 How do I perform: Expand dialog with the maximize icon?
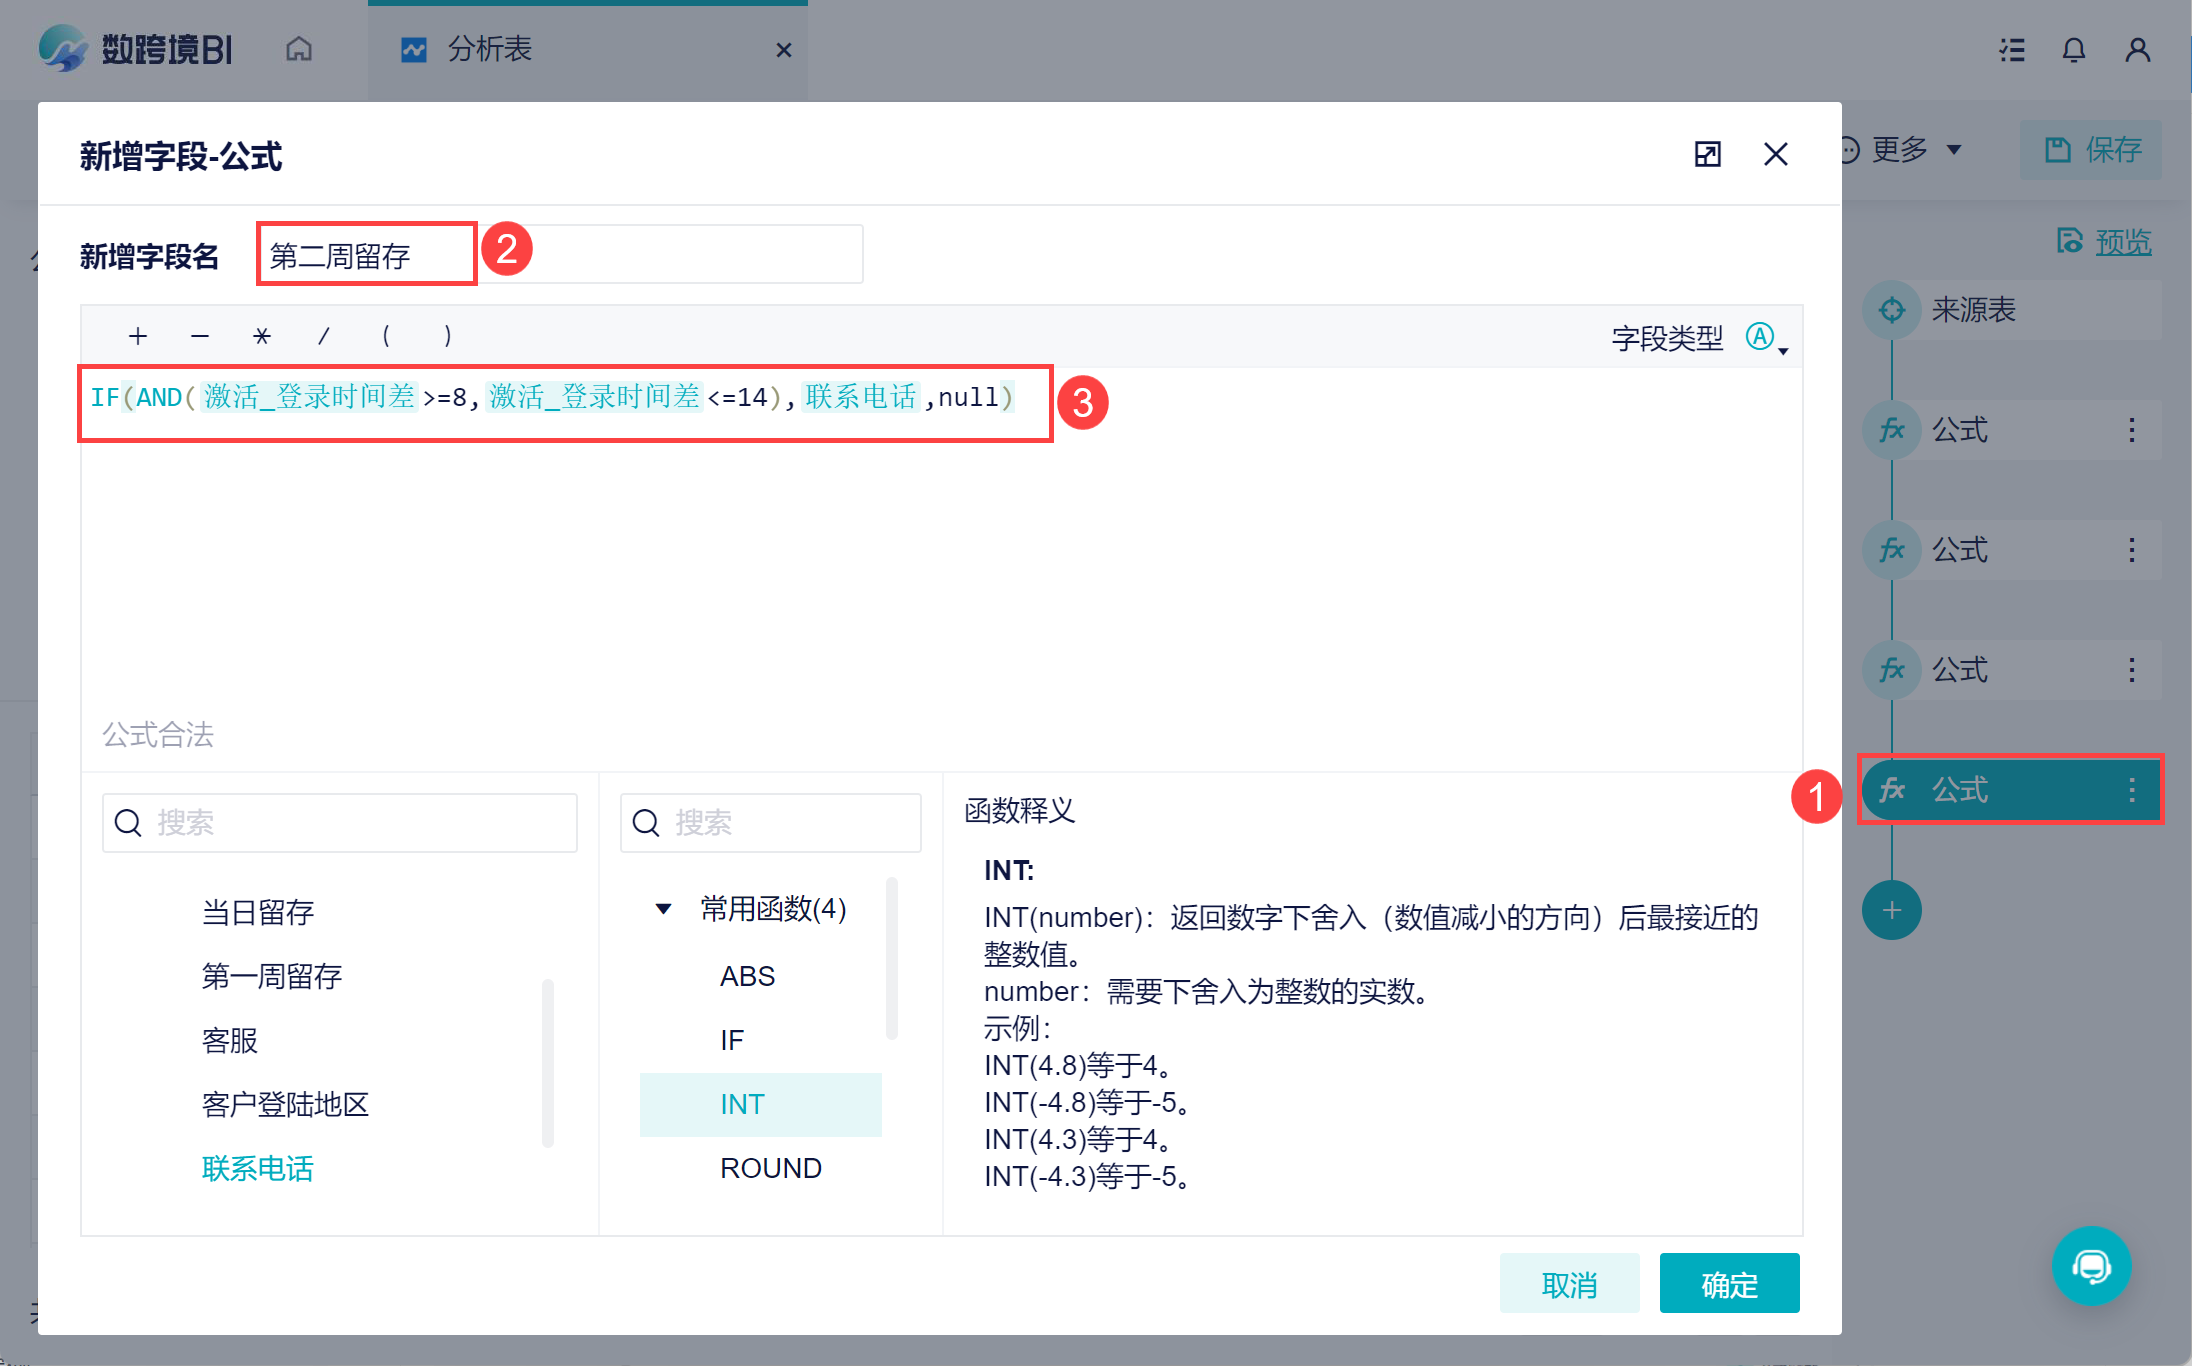[1707, 154]
